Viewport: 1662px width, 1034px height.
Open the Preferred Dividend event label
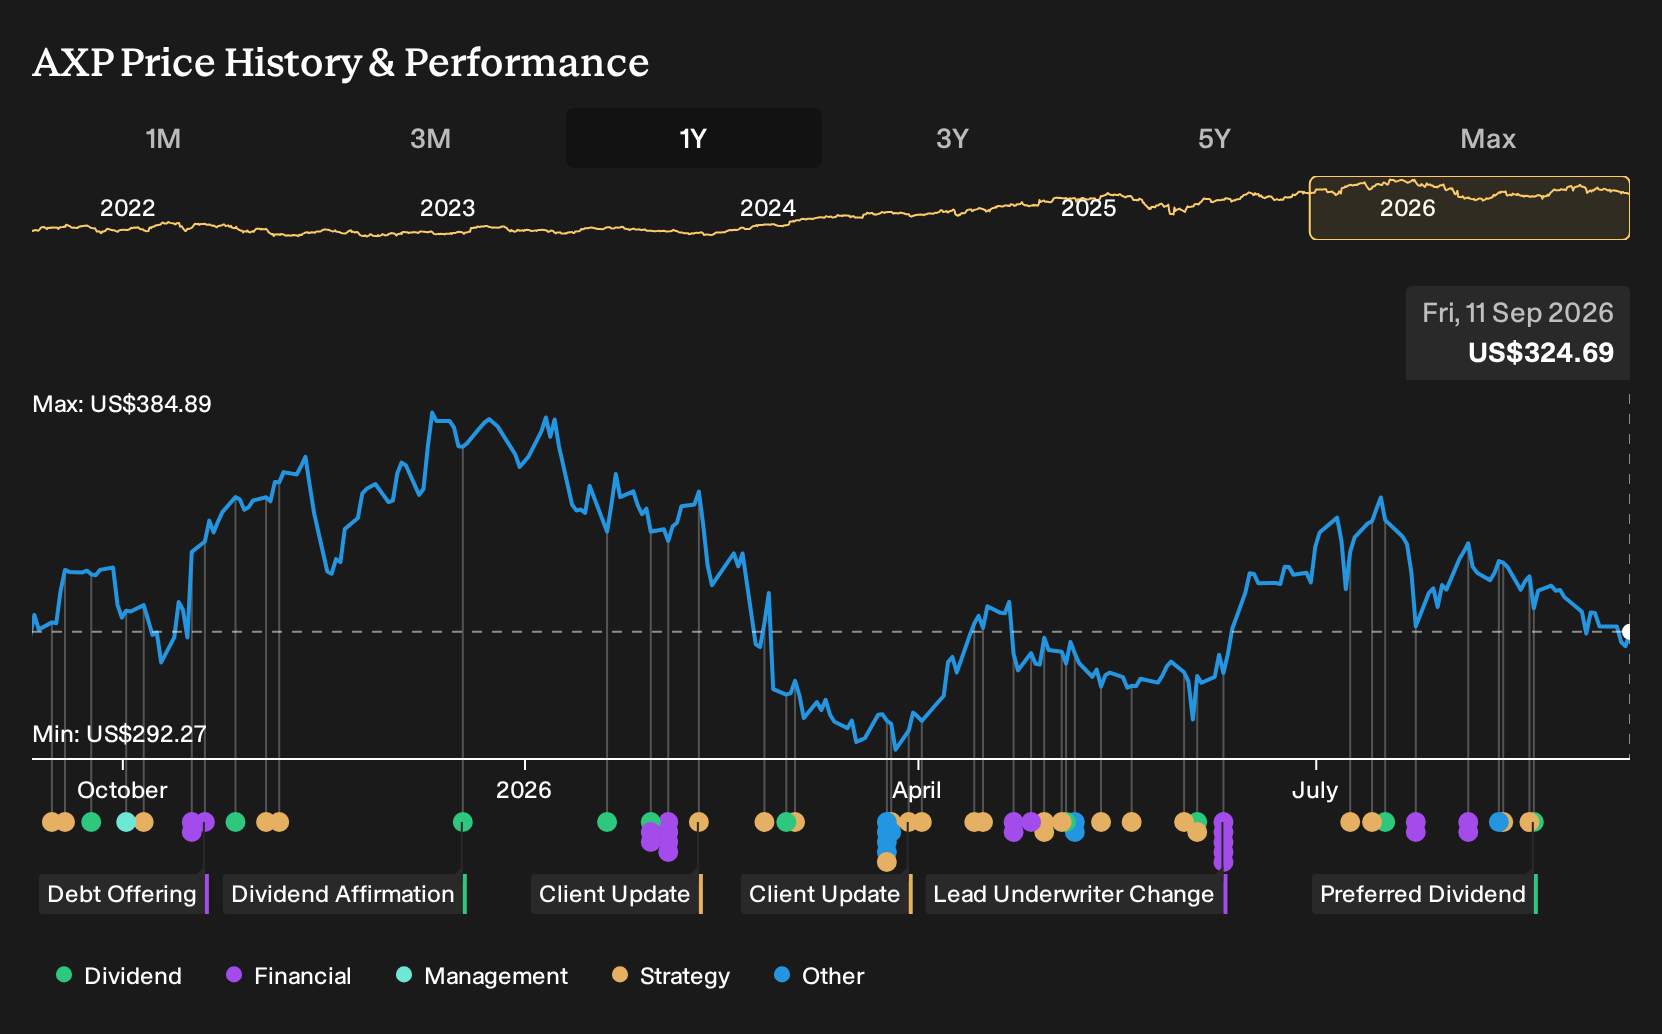[1425, 894]
